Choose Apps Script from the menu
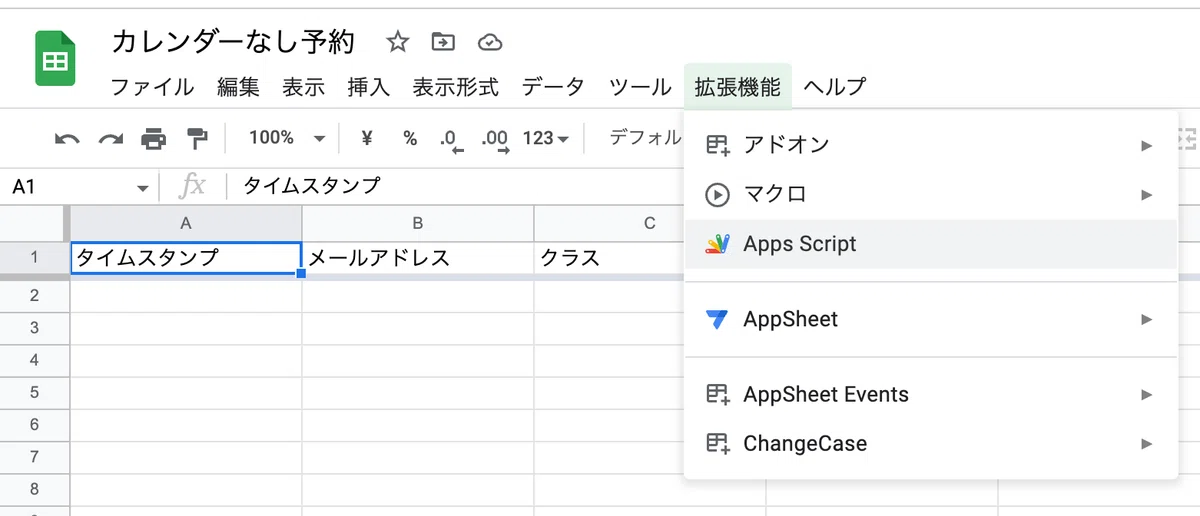The image size is (1200, 516). 930,244
